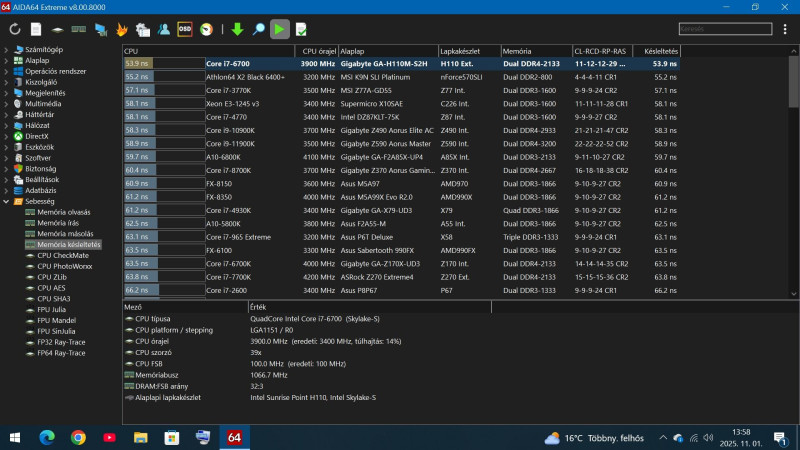Screen dimensions: 800x450
Task: Start the benchmark with green play button
Action: click(x=280, y=29)
